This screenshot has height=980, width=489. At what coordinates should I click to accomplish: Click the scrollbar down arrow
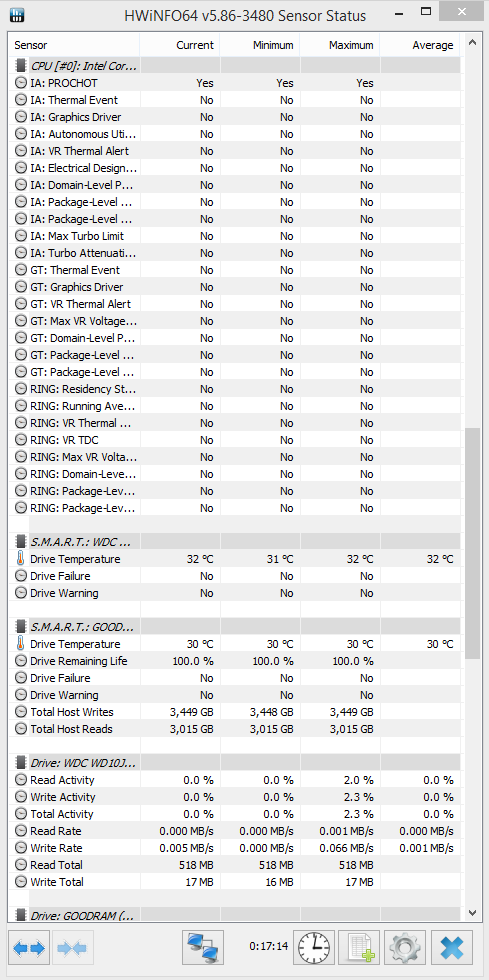coord(473,913)
